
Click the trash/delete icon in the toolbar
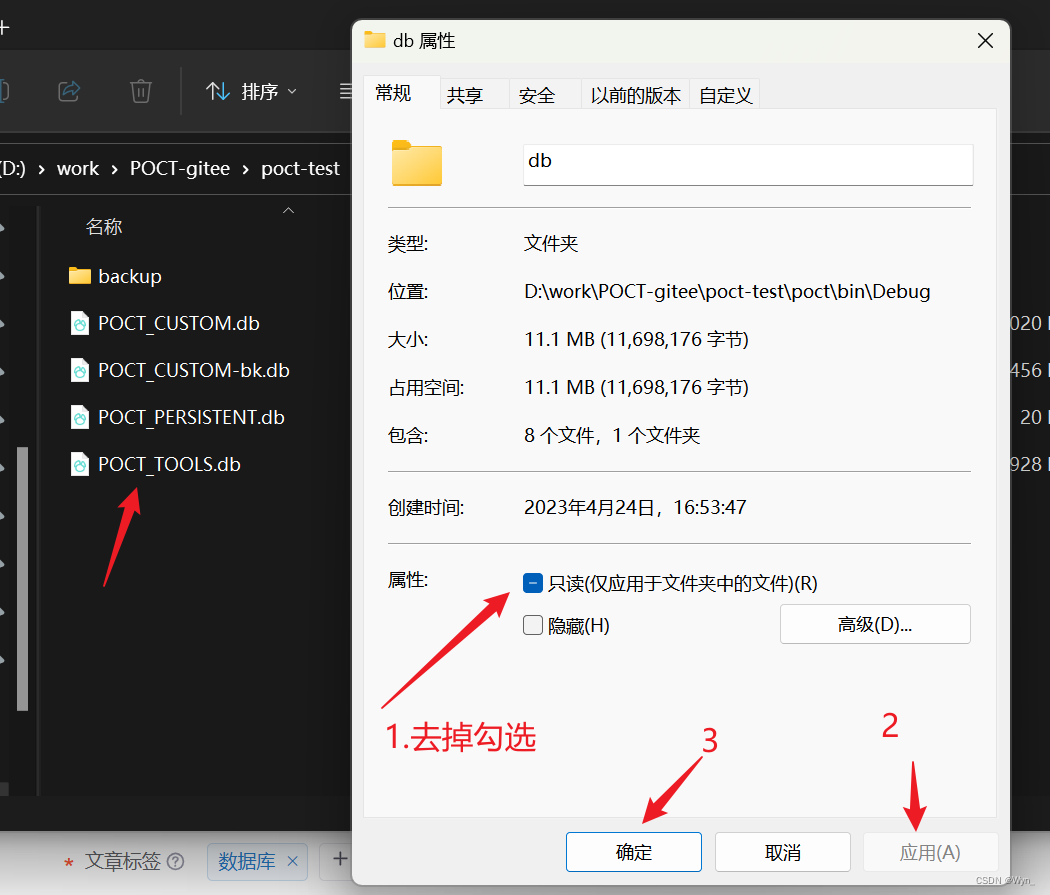click(x=140, y=91)
